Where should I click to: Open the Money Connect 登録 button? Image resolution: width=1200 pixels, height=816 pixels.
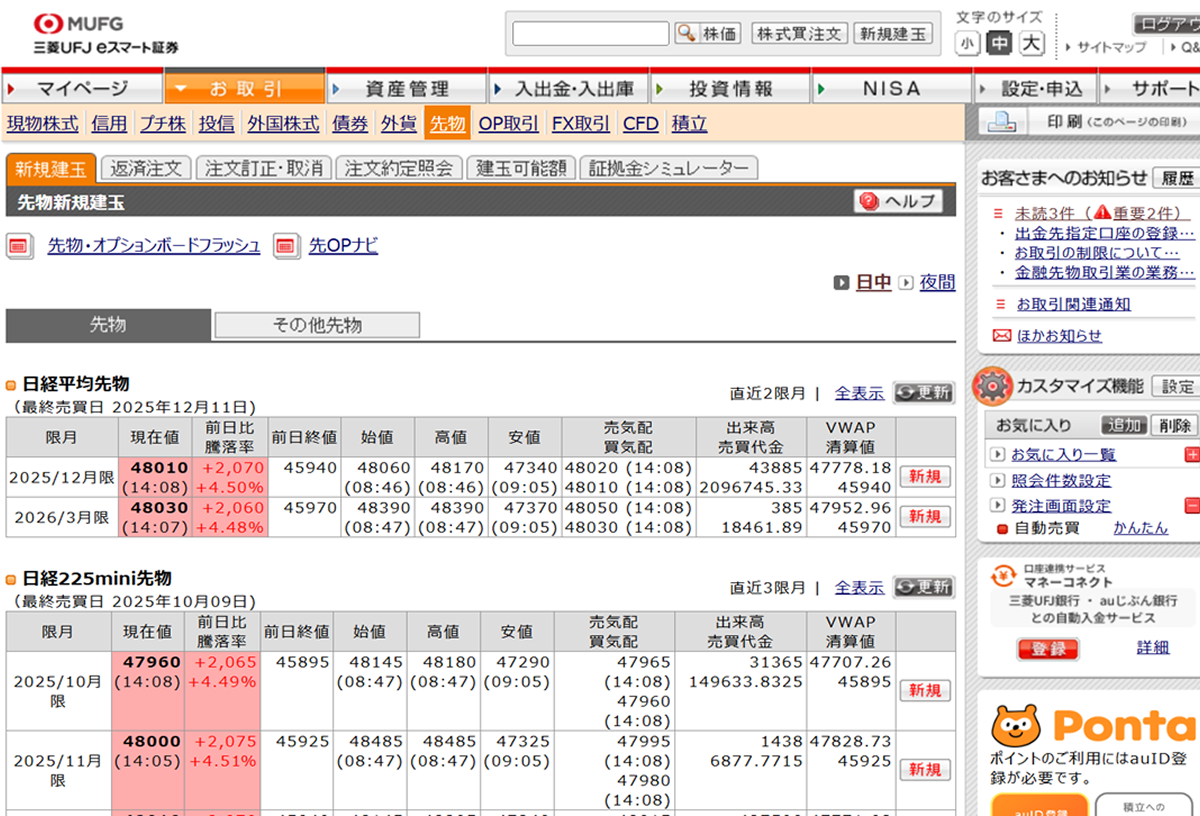tap(1048, 649)
